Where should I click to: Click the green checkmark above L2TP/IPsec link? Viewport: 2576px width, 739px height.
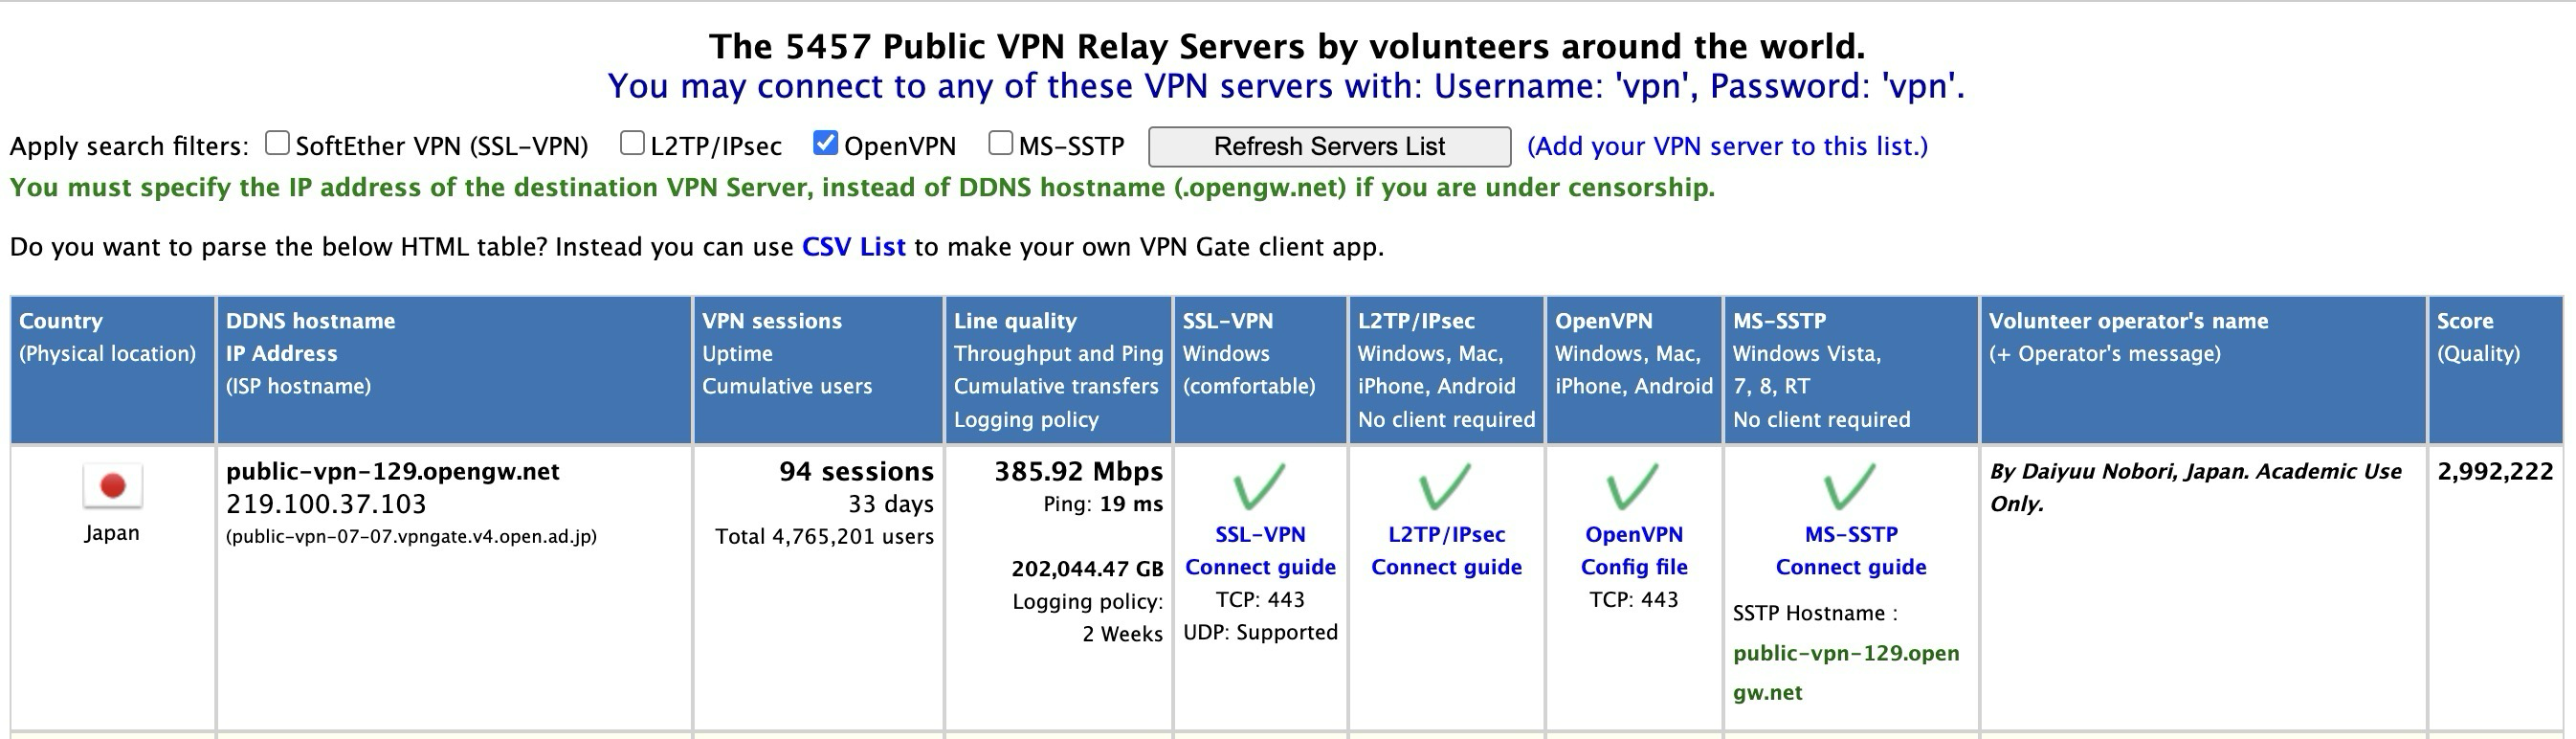coord(1446,486)
